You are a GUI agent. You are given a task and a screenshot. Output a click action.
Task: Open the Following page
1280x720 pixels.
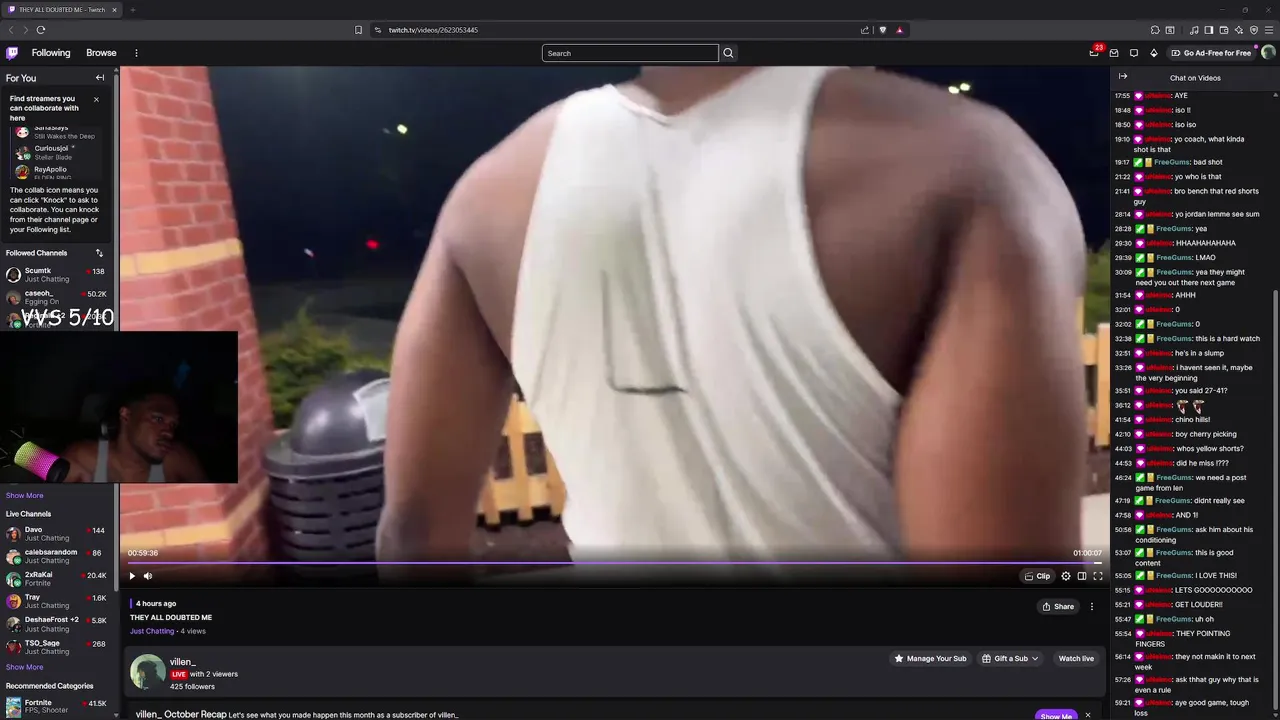[x=51, y=53]
